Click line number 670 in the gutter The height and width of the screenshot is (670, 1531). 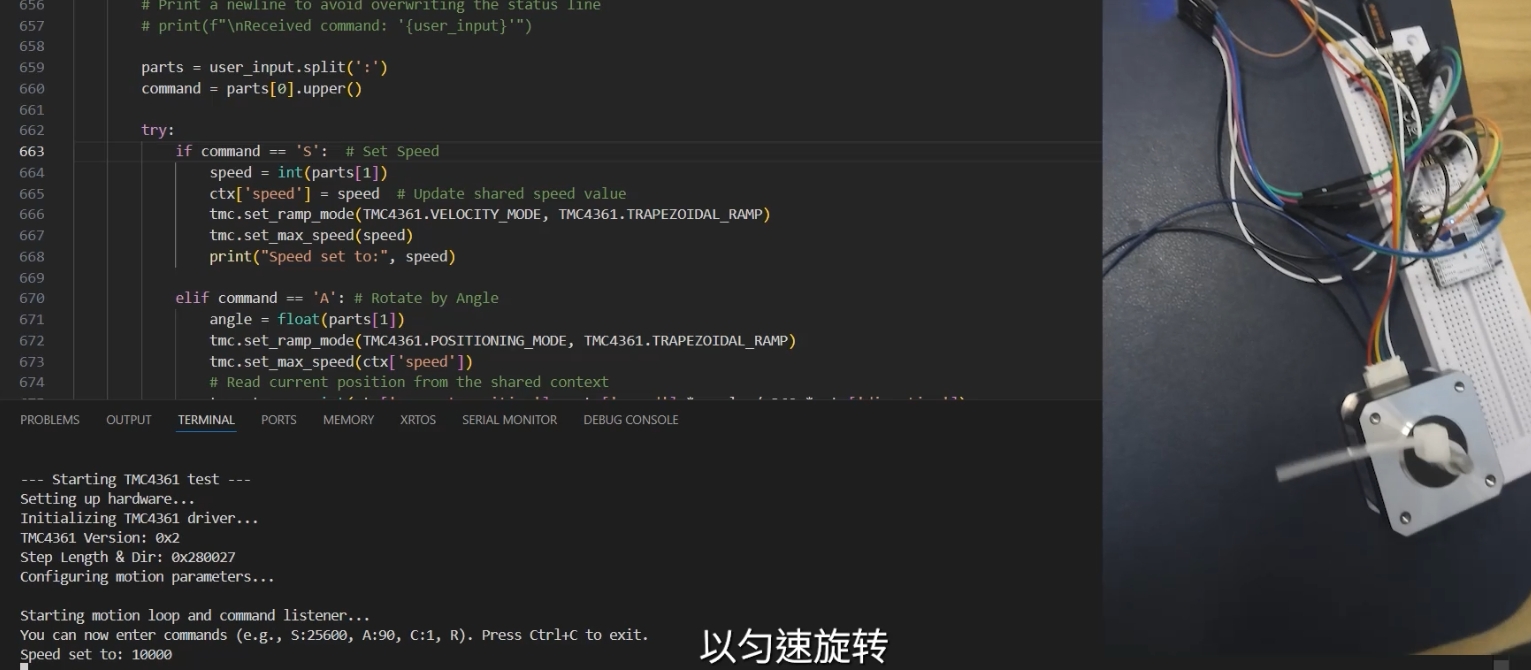point(32,298)
